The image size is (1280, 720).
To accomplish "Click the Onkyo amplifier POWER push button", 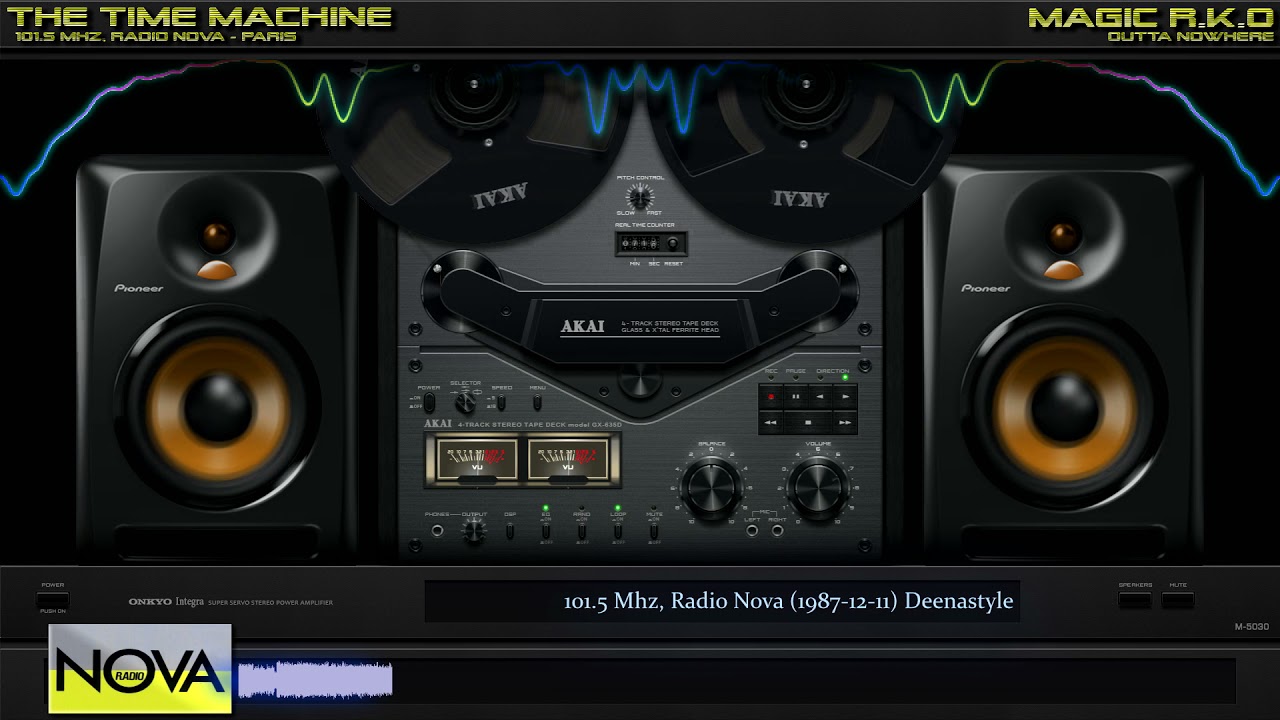I will (52, 600).
